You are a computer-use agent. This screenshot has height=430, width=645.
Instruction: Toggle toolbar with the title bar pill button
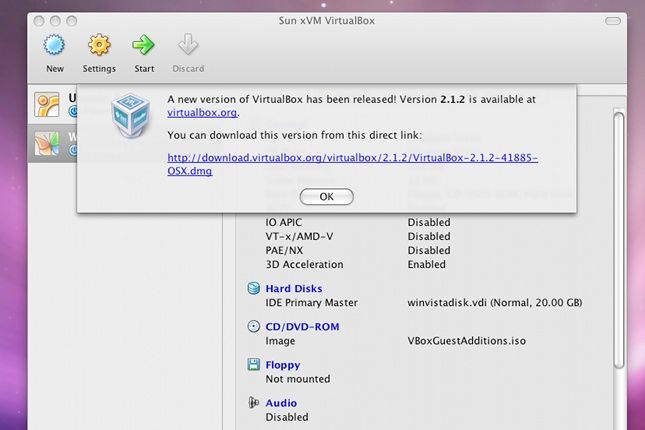click(x=613, y=21)
